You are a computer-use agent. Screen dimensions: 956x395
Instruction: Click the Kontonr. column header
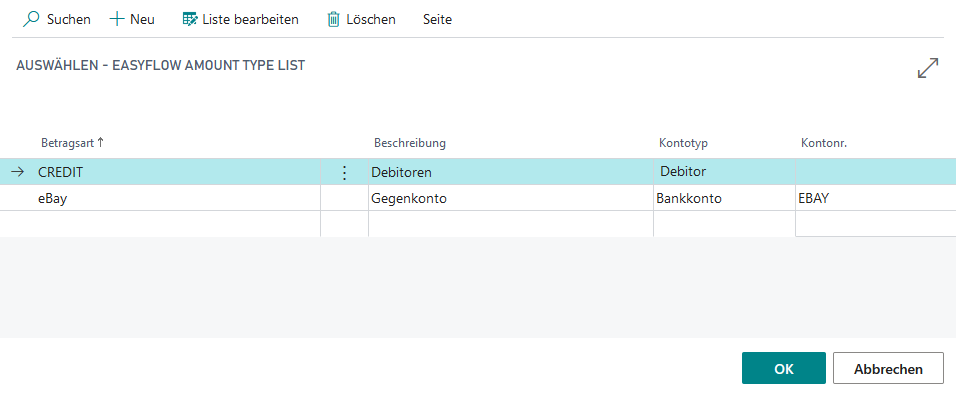point(824,143)
